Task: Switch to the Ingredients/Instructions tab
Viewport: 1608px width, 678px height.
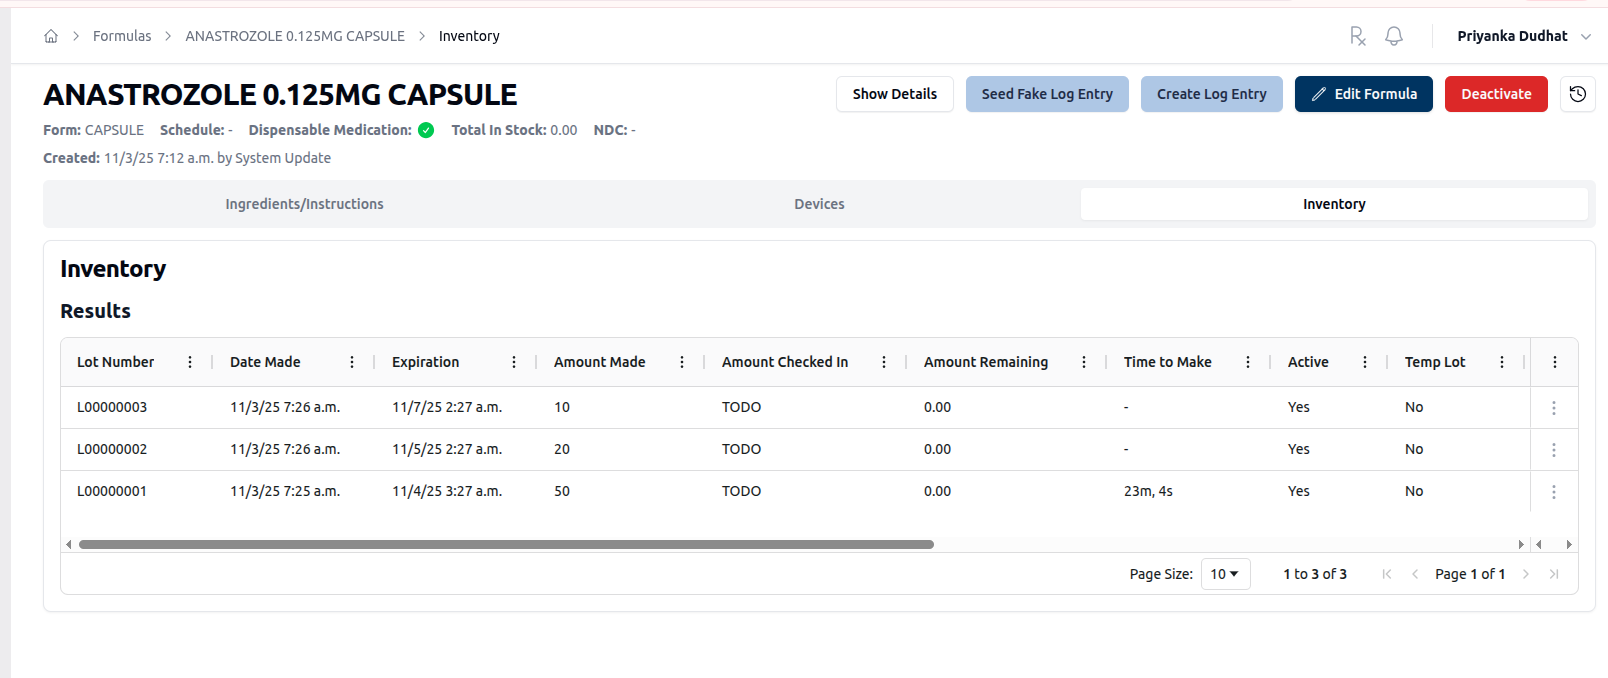Action: 304,204
